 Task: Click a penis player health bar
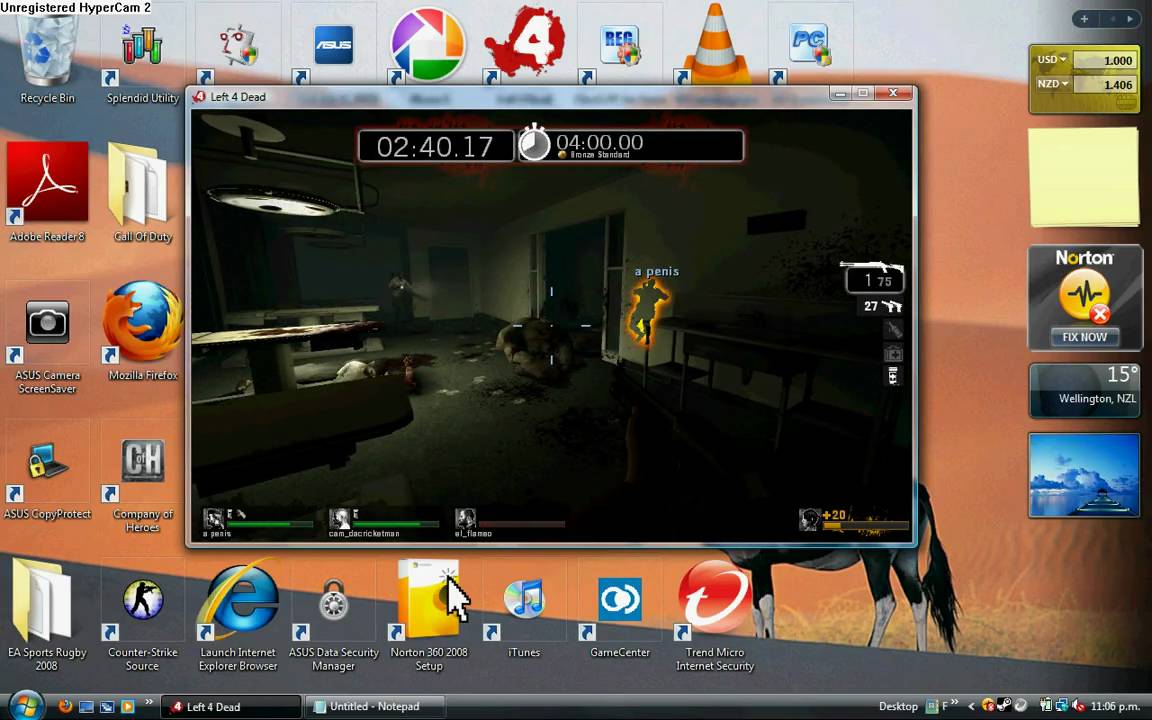(x=269, y=524)
